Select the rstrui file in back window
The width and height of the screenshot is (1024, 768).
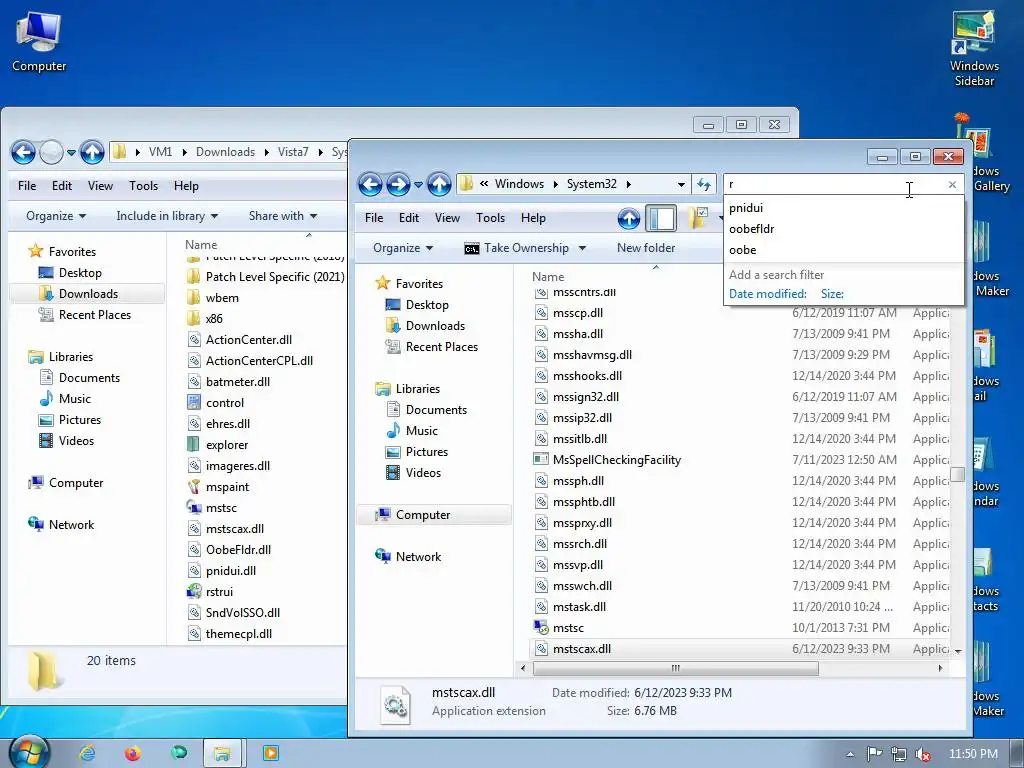point(219,592)
